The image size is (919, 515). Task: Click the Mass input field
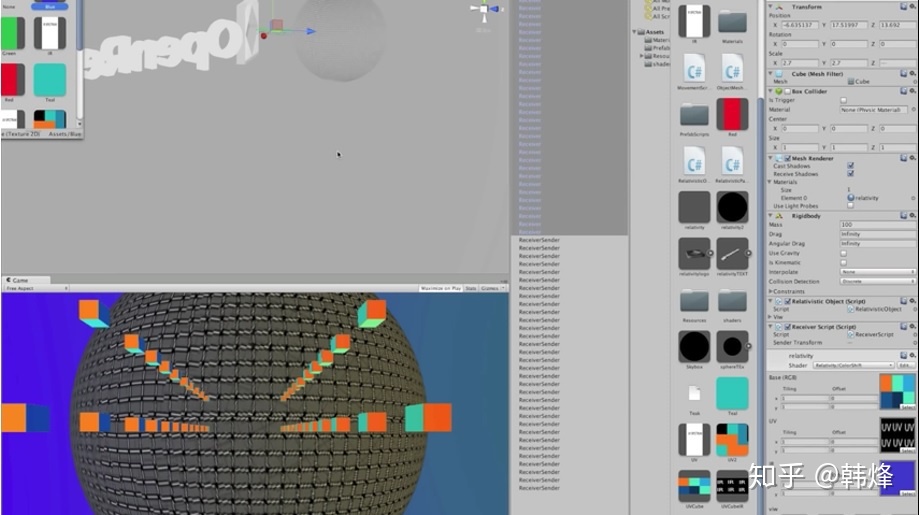coord(876,225)
